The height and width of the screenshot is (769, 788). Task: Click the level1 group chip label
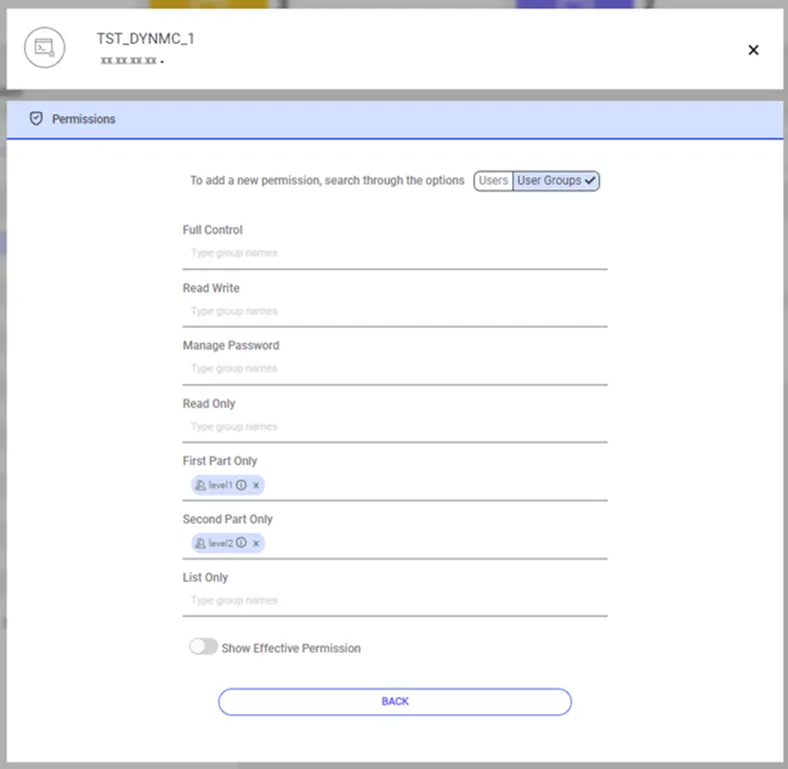[220, 485]
